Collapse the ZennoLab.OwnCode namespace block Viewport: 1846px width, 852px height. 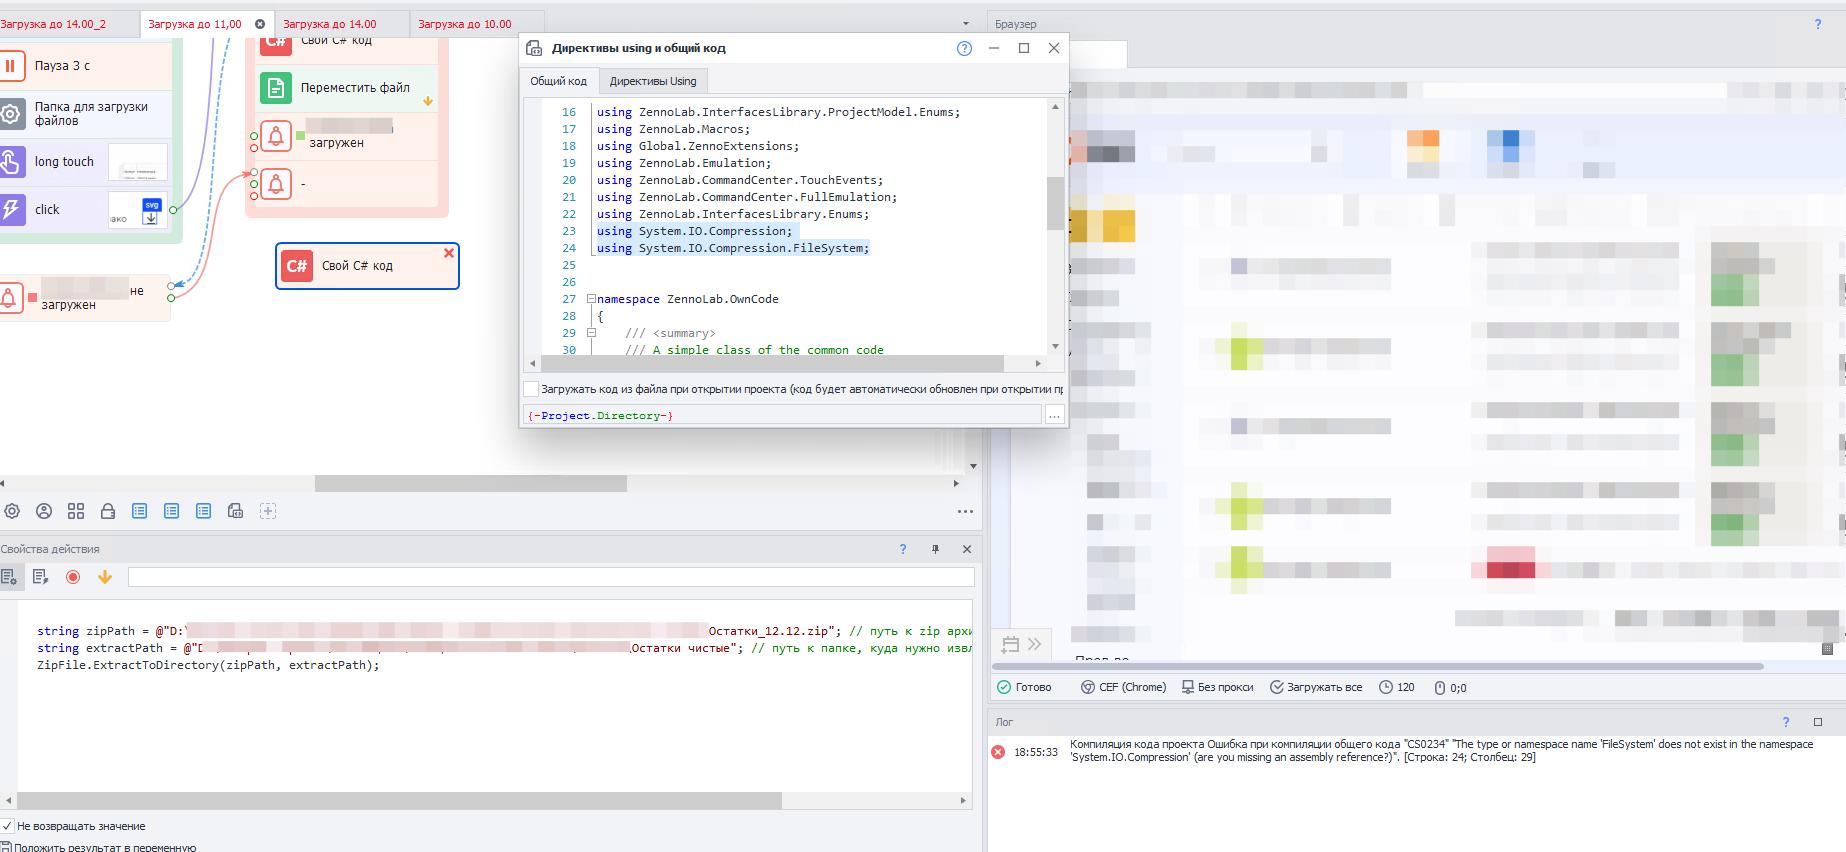591,299
